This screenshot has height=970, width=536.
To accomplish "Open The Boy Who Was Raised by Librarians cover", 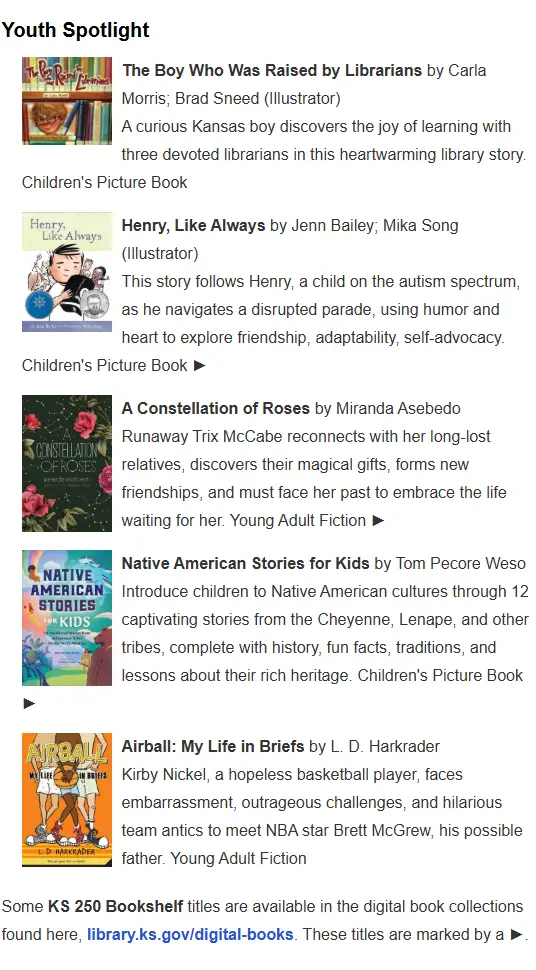I will coord(67,101).
